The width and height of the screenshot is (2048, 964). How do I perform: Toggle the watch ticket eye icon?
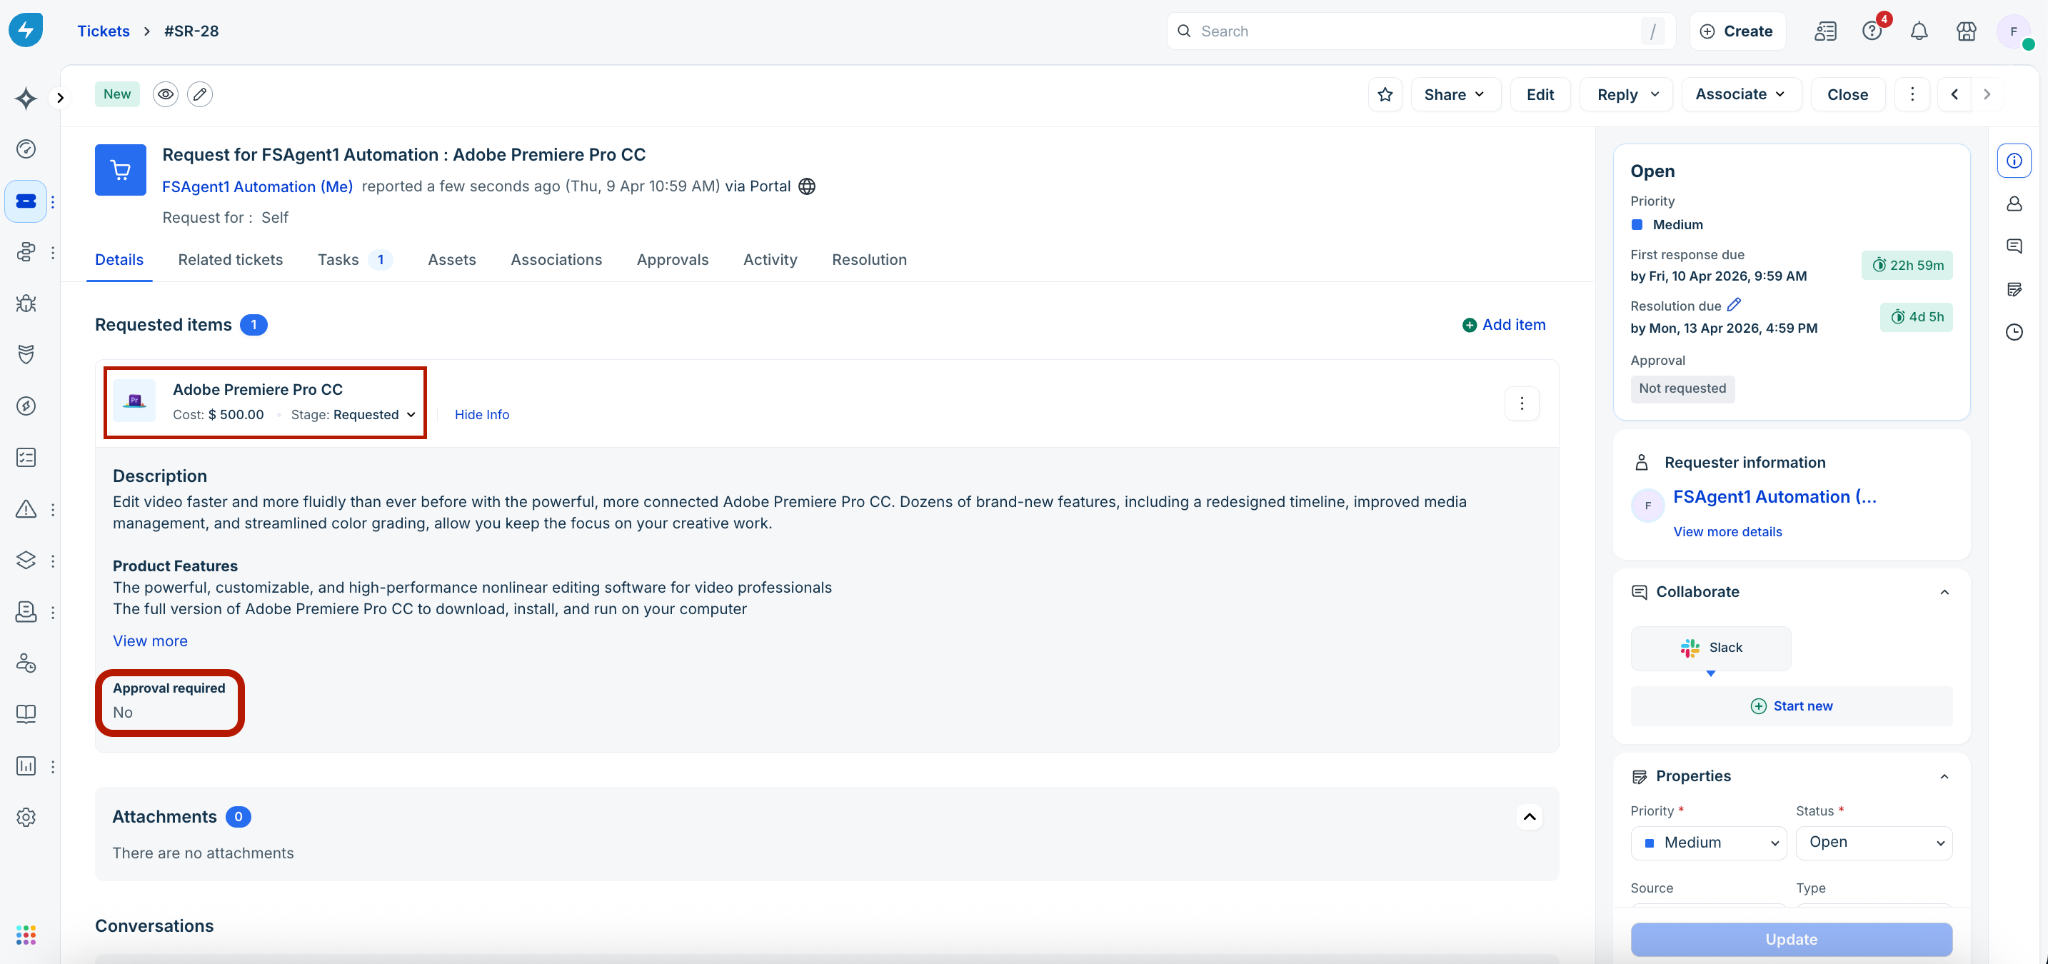(x=165, y=94)
